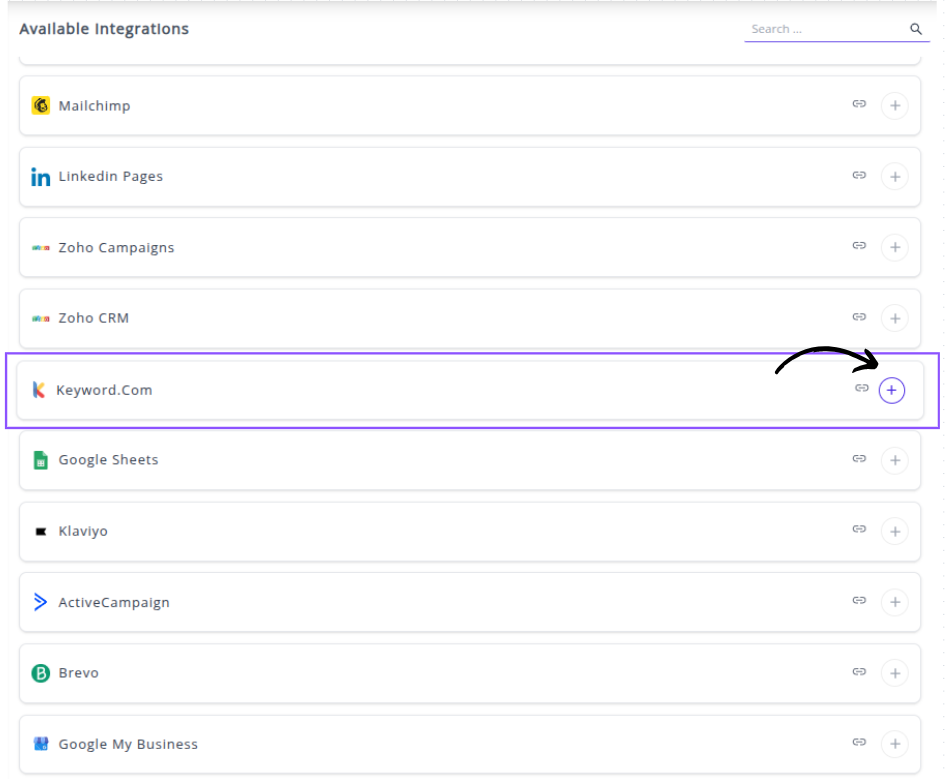Click the link icon next to Brevo
This screenshot has width=947, height=779.
point(859,672)
